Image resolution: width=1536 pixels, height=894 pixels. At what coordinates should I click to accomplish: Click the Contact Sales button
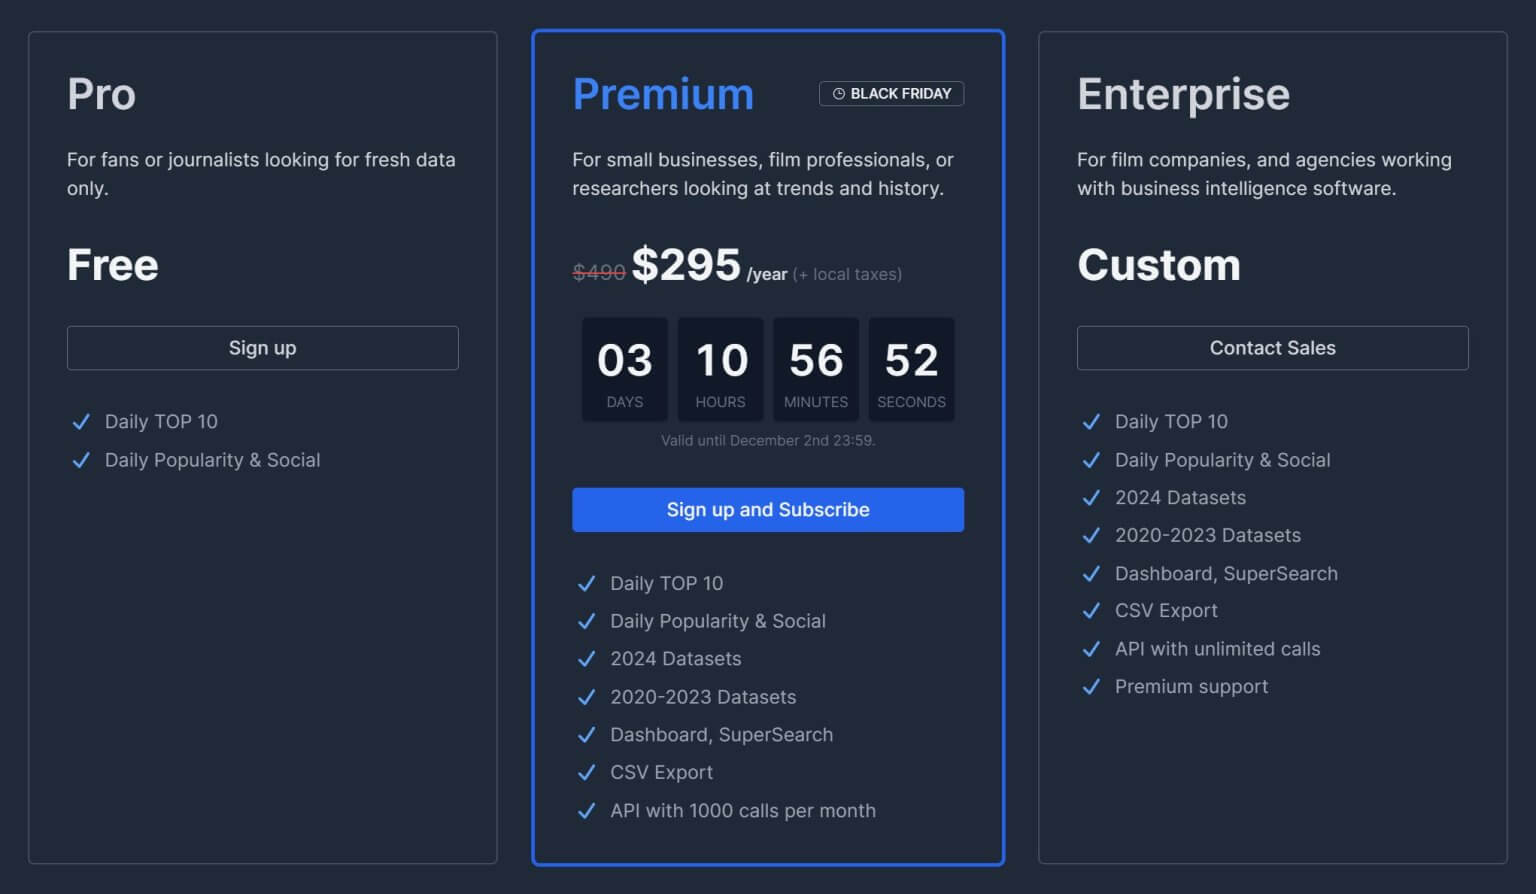1272,348
